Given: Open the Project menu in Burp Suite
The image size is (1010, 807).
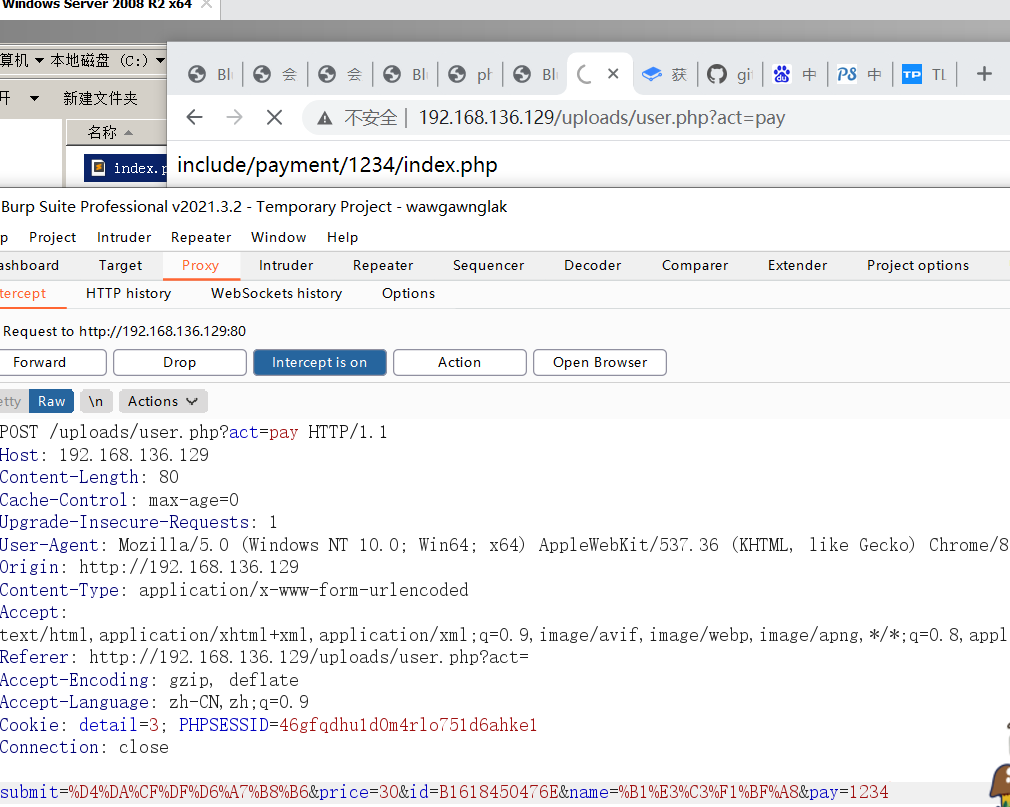Looking at the screenshot, I should tap(52, 237).
